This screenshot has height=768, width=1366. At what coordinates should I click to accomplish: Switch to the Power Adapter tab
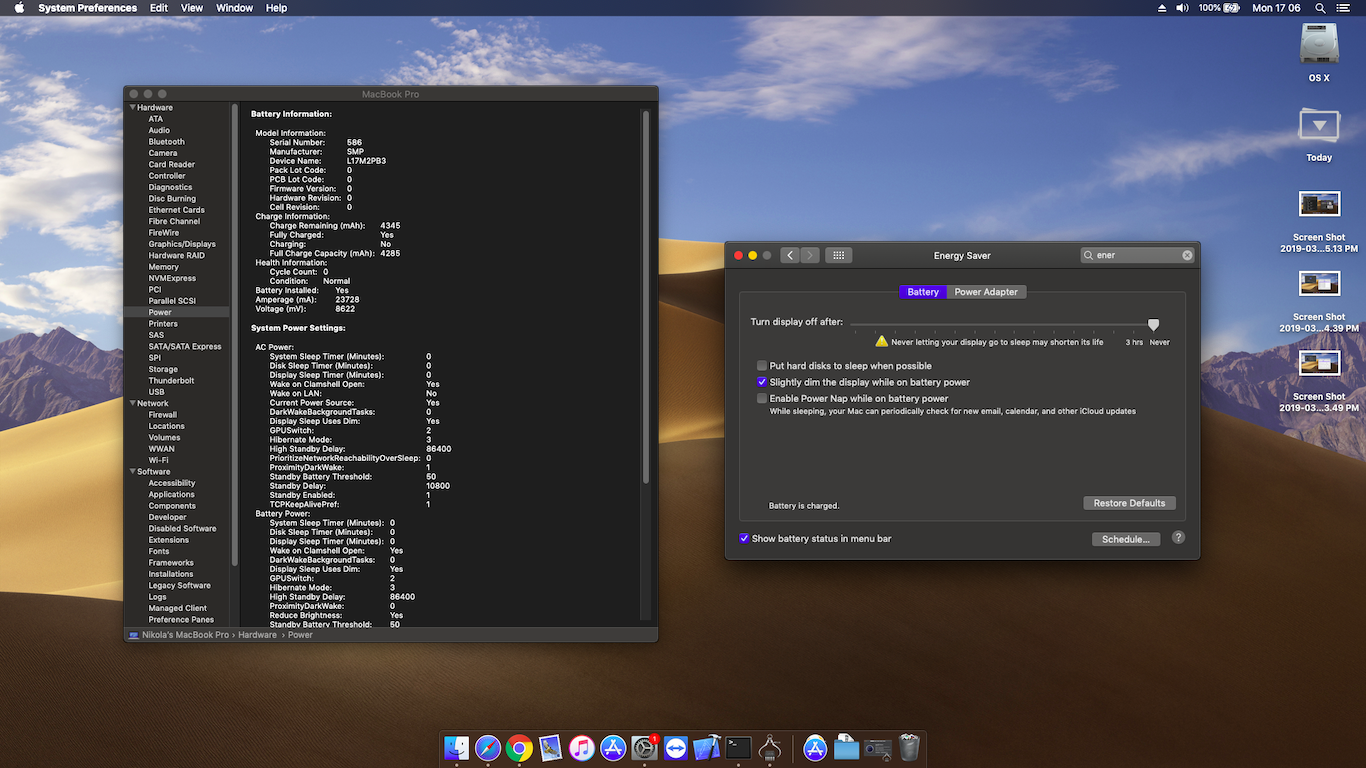pyautogui.click(x=986, y=292)
